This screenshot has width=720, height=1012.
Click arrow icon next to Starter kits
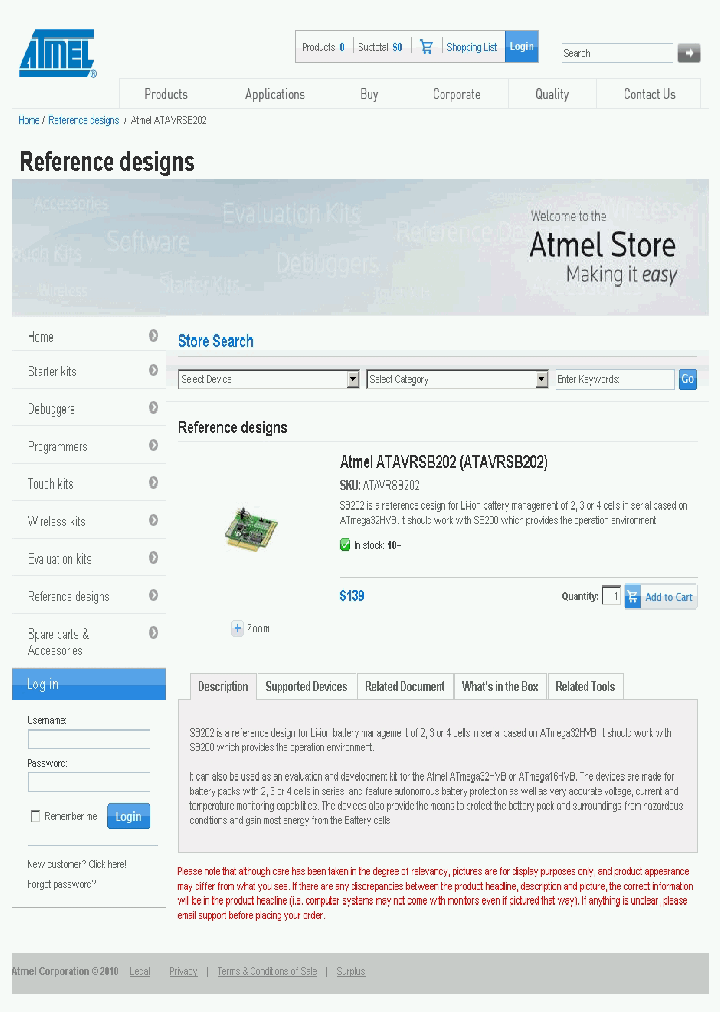click(x=154, y=370)
